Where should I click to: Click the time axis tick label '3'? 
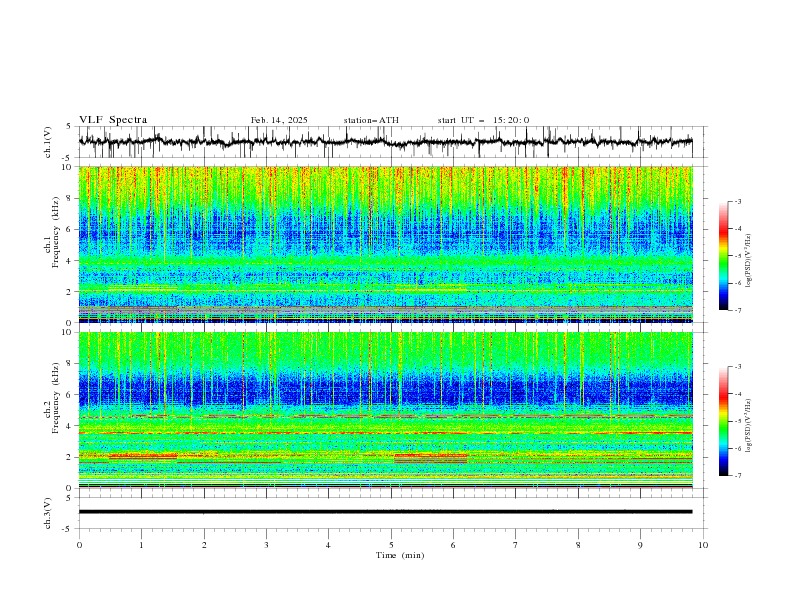point(266,545)
